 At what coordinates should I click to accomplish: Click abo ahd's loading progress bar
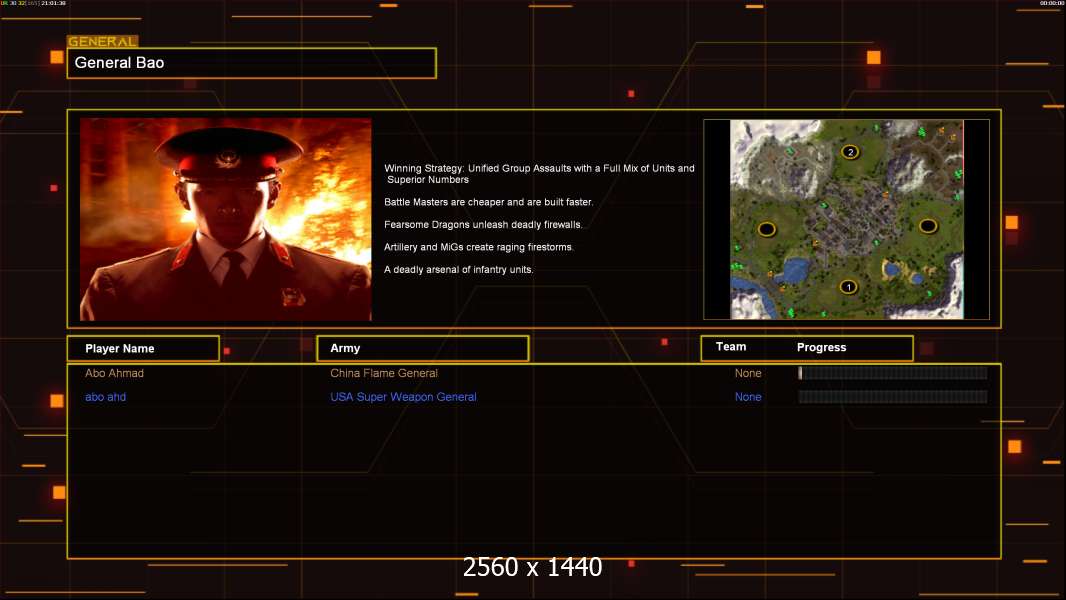[x=893, y=396]
